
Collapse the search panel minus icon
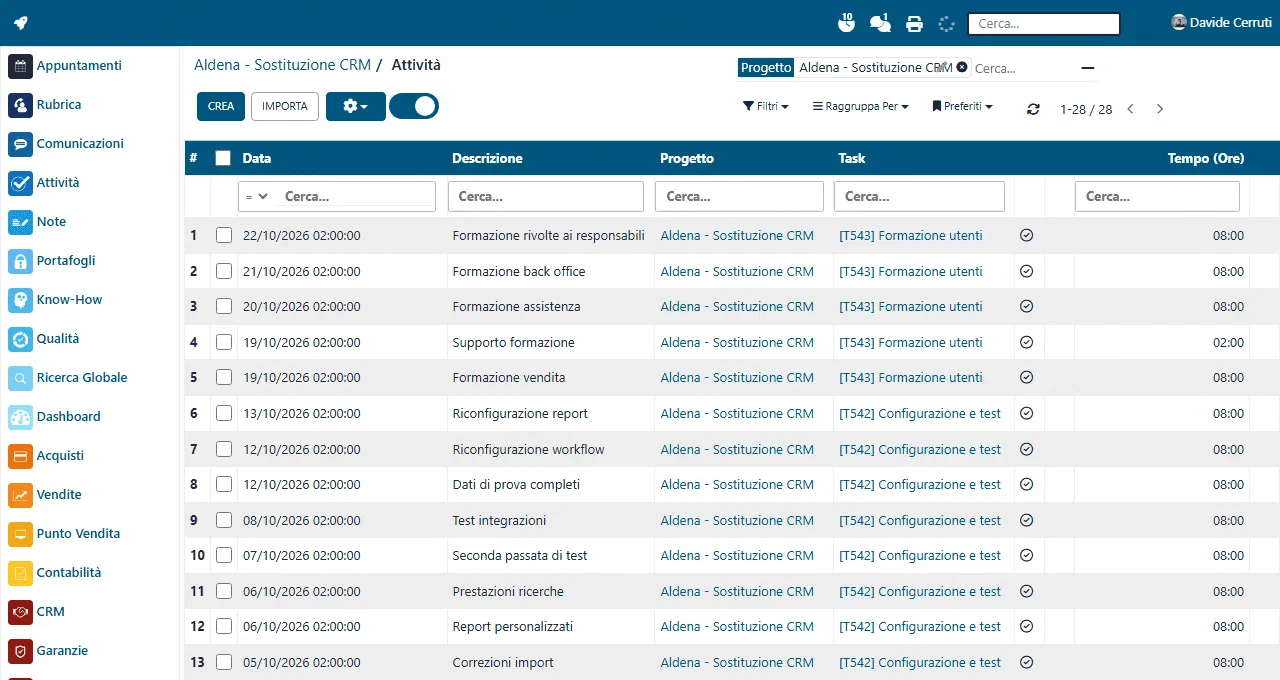pos(1088,68)
